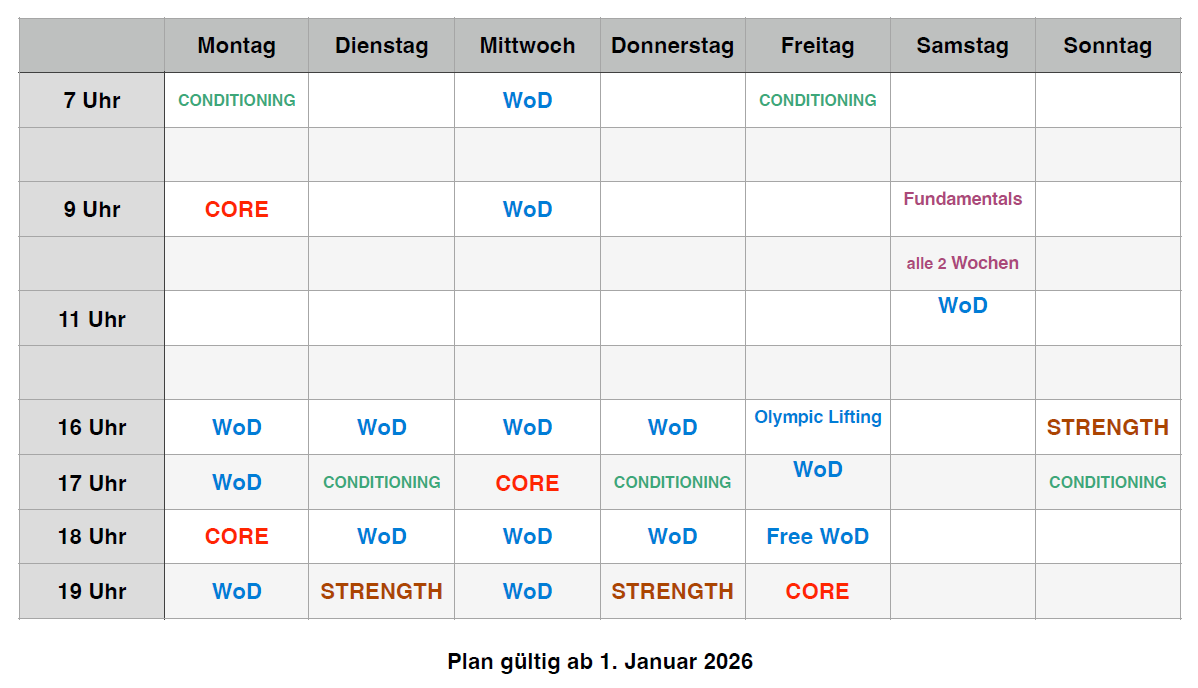Viewport: 1198px width, 688px height.
Task: Select Sunday's CONDITIONING class at 17 Uhr
Action: point(1107,482)
